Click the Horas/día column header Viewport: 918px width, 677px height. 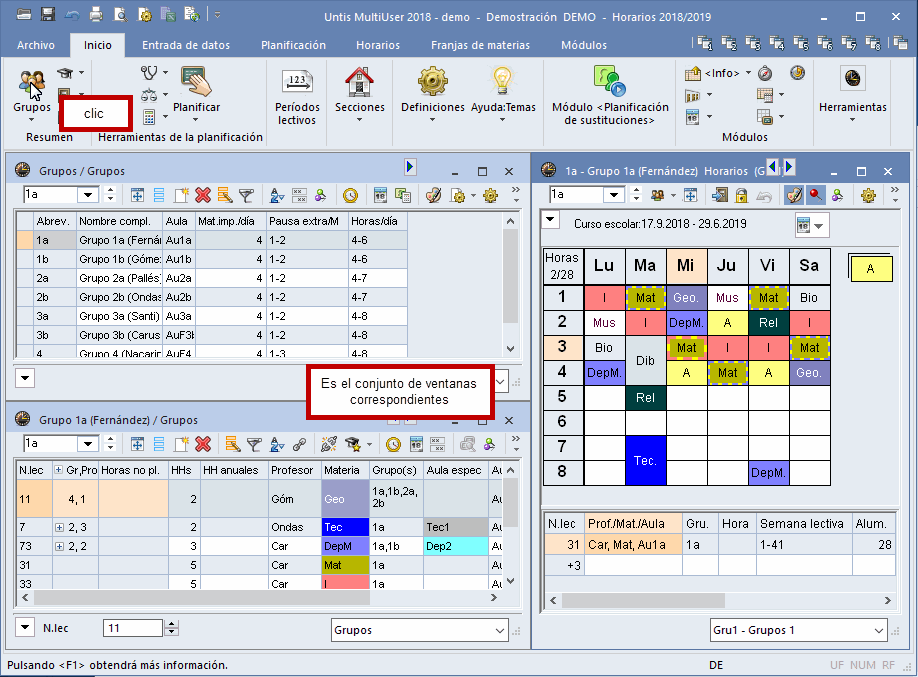tap(377, 221)
